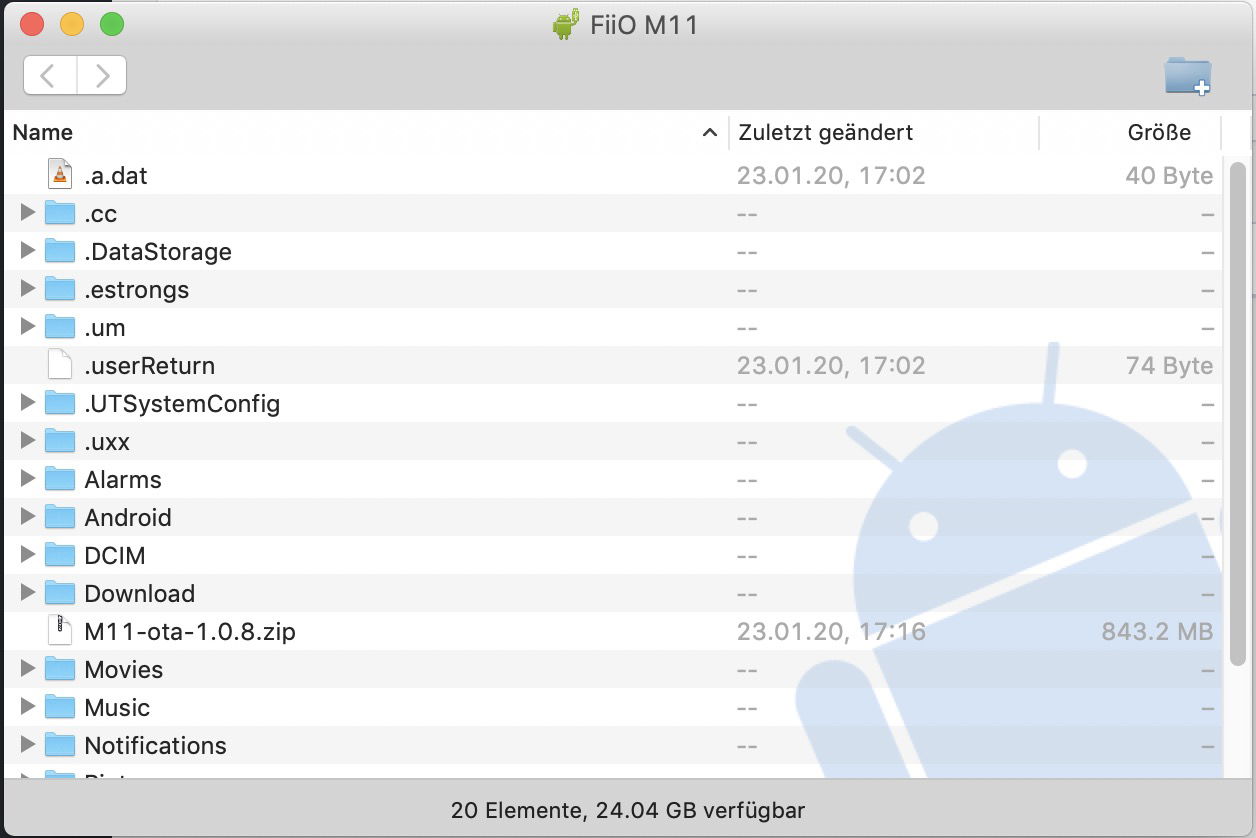The image size is (1256, 838).
Task: Click the DCIM folder icon
Action: pos(60,555)
